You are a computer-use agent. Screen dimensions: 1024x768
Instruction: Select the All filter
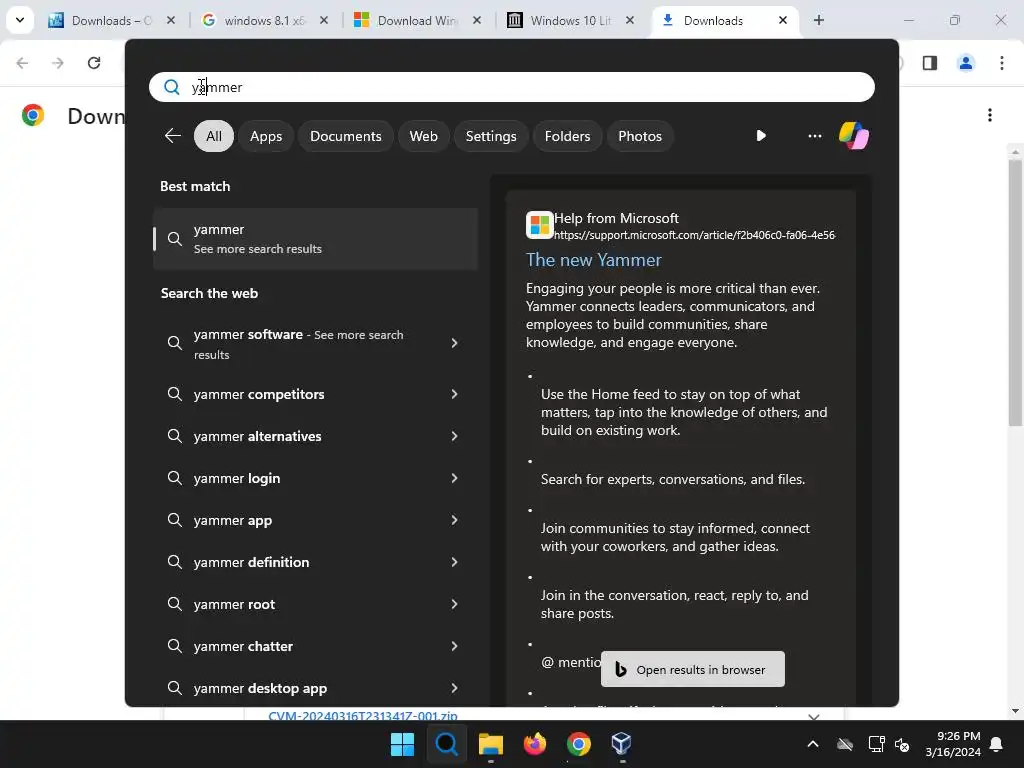click(x=214, y=136)
